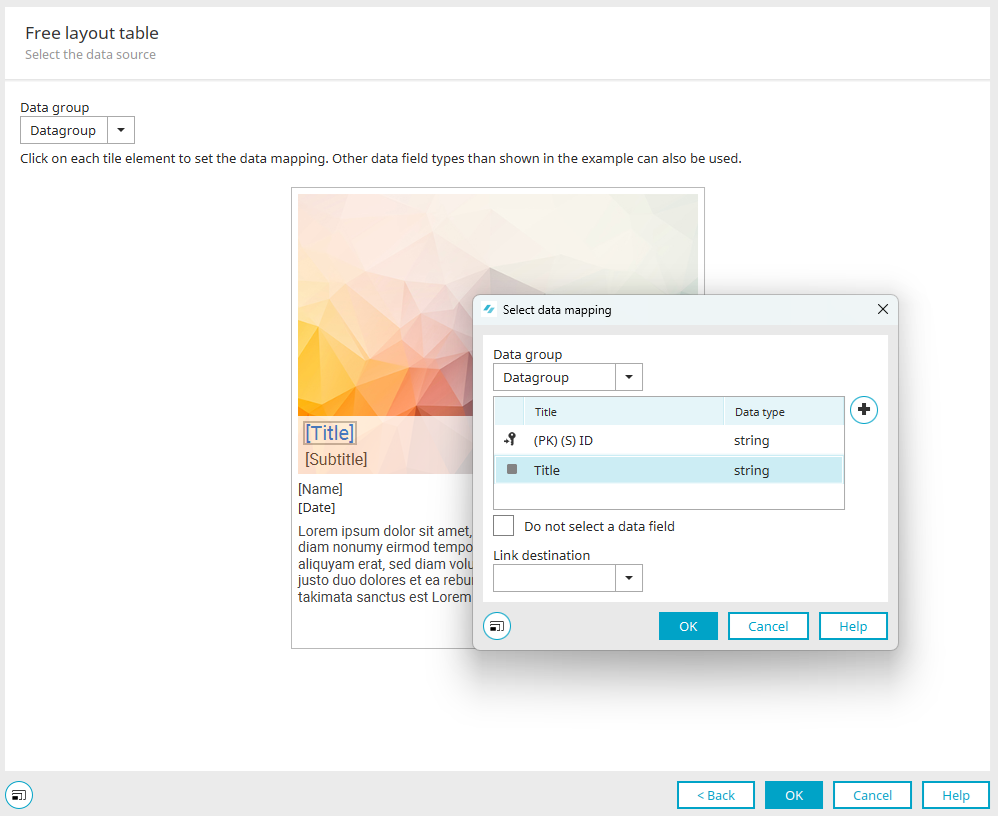Click the Datagroup combo field on wizard page

pos(64,130)
